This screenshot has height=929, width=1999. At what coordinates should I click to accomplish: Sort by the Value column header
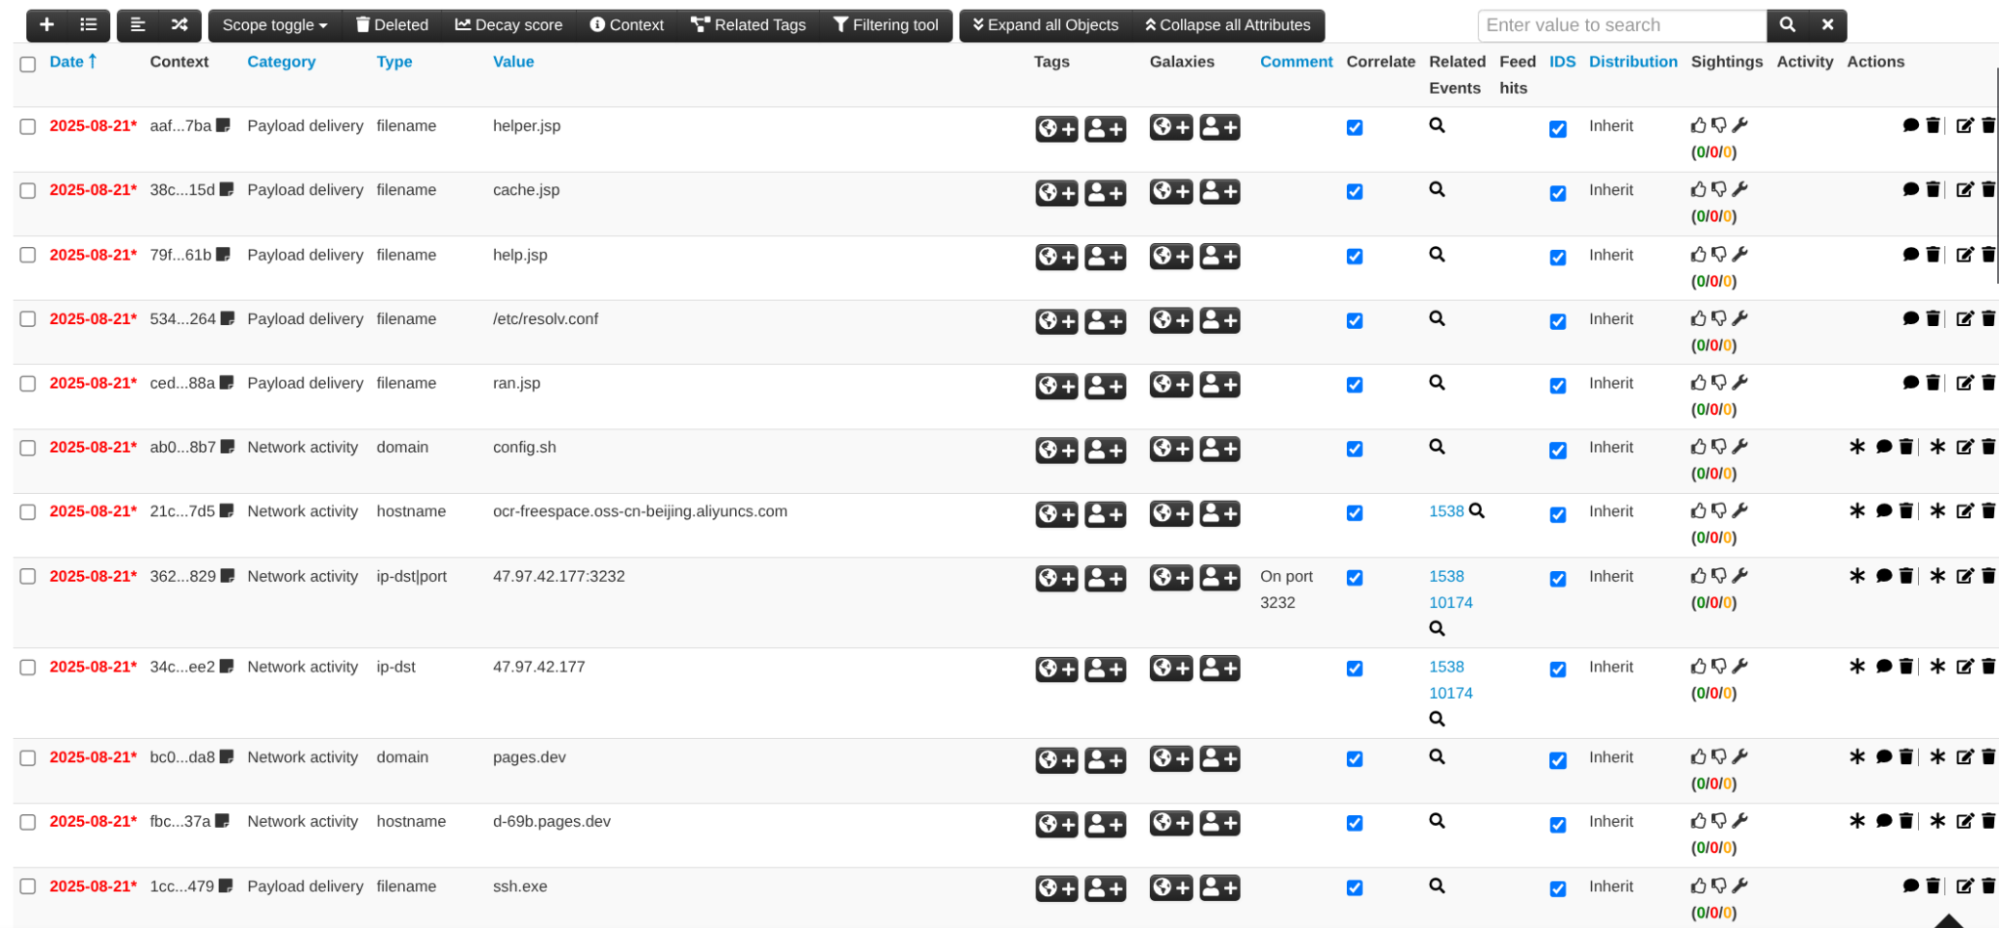513,62
